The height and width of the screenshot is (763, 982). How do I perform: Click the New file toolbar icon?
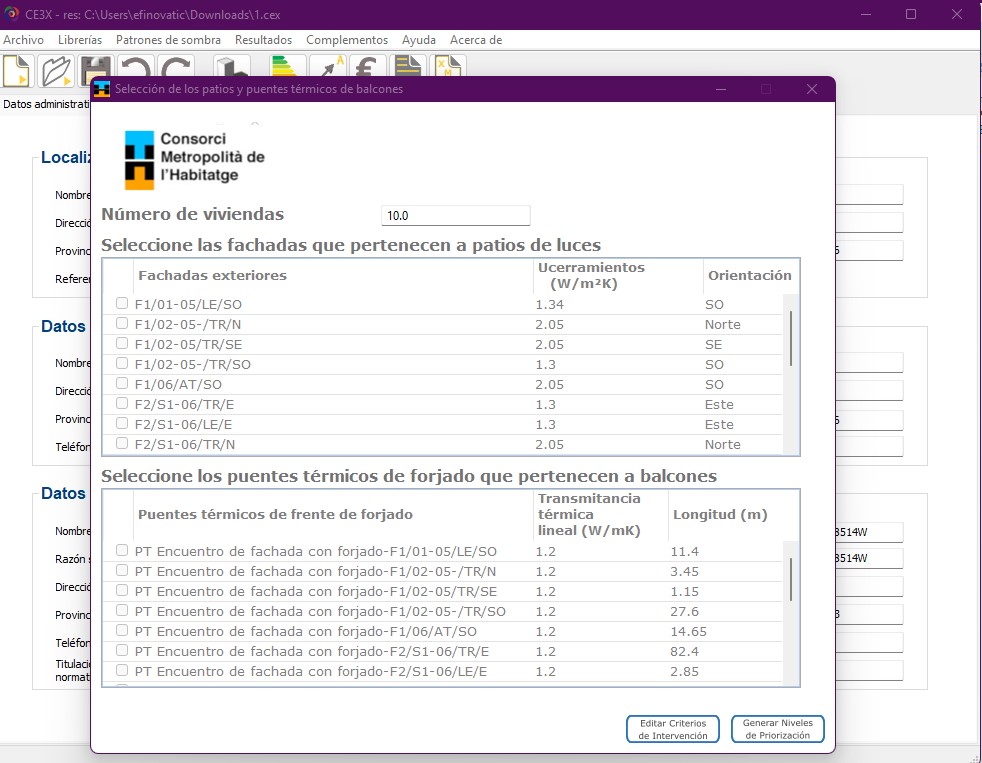(18, 71)
